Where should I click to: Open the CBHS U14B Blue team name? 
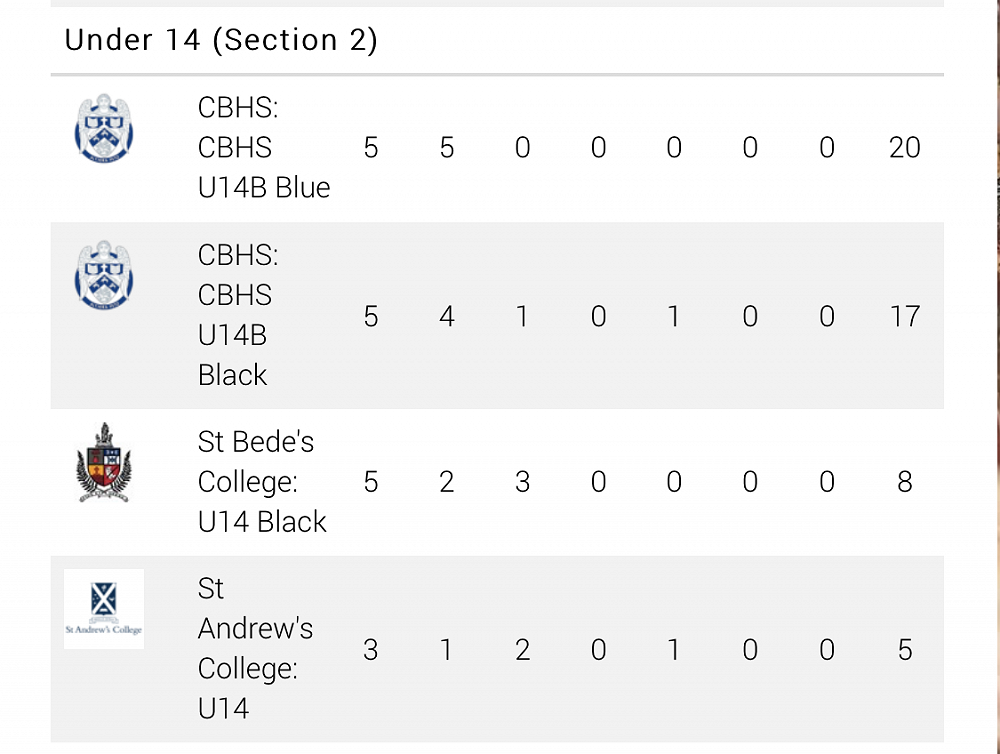tap(263, 147)
